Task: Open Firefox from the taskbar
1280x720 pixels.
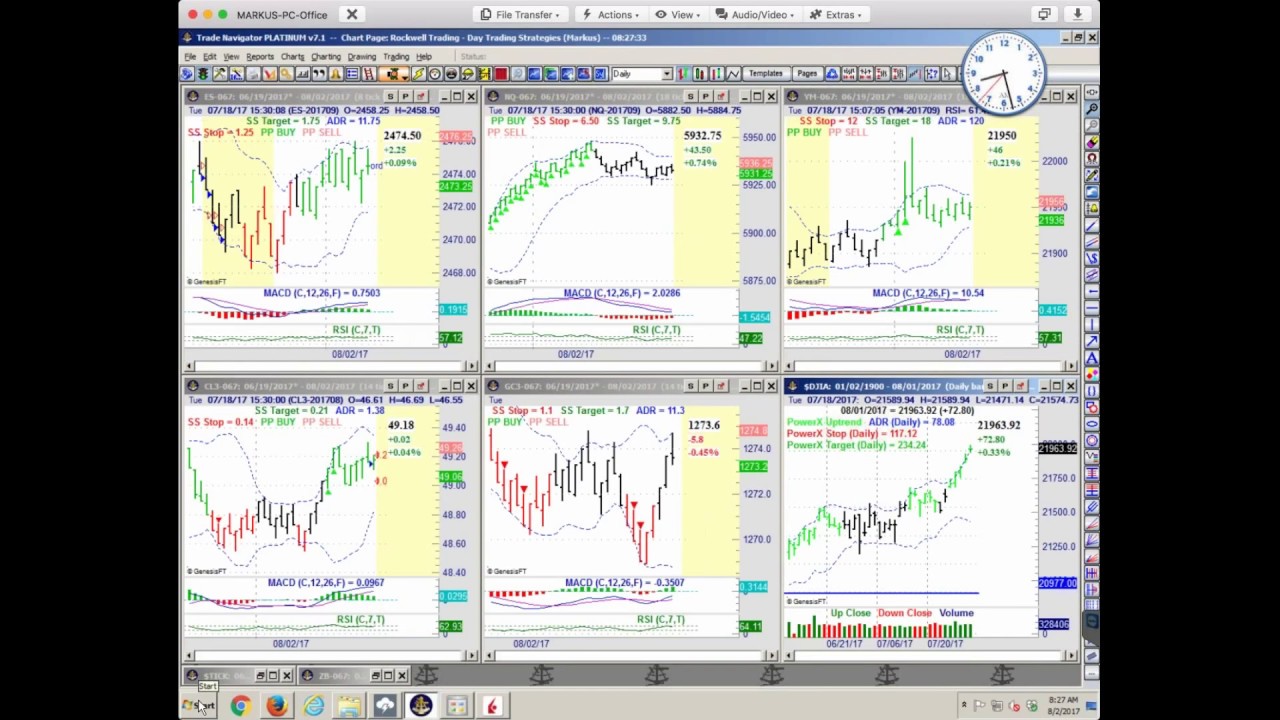Action: (x=276, y=706)
